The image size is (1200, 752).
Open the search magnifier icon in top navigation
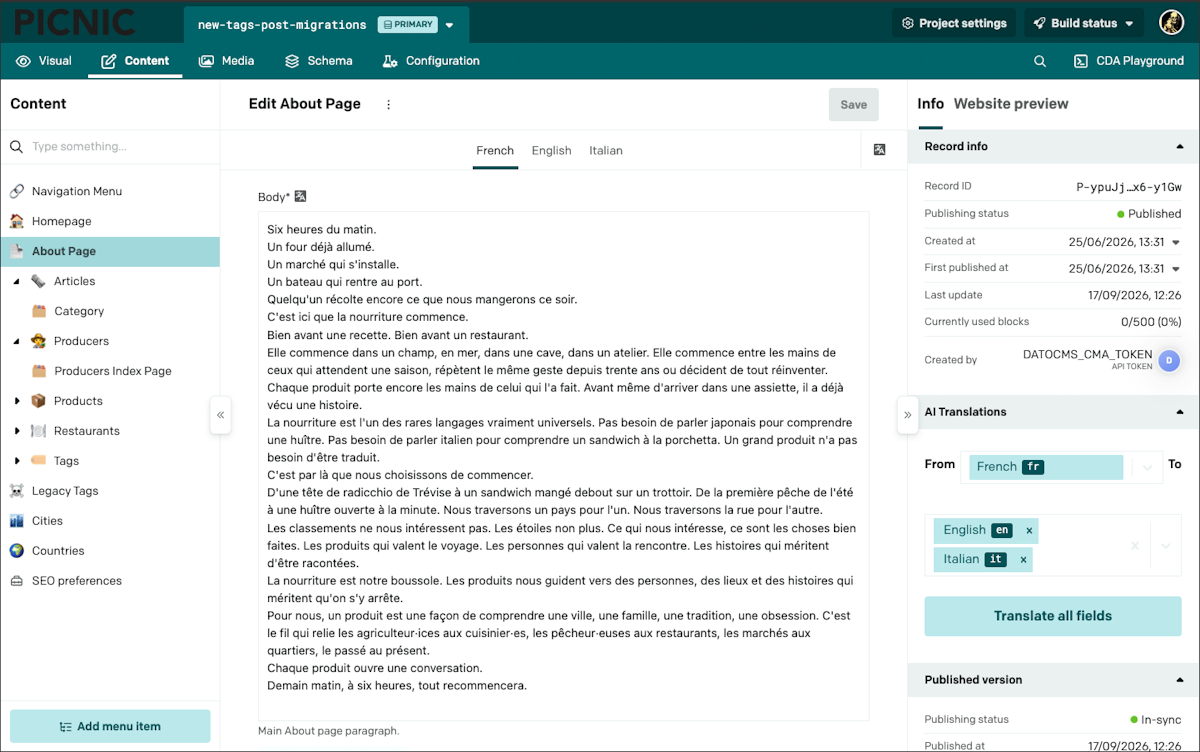(x=1040, y=61)
